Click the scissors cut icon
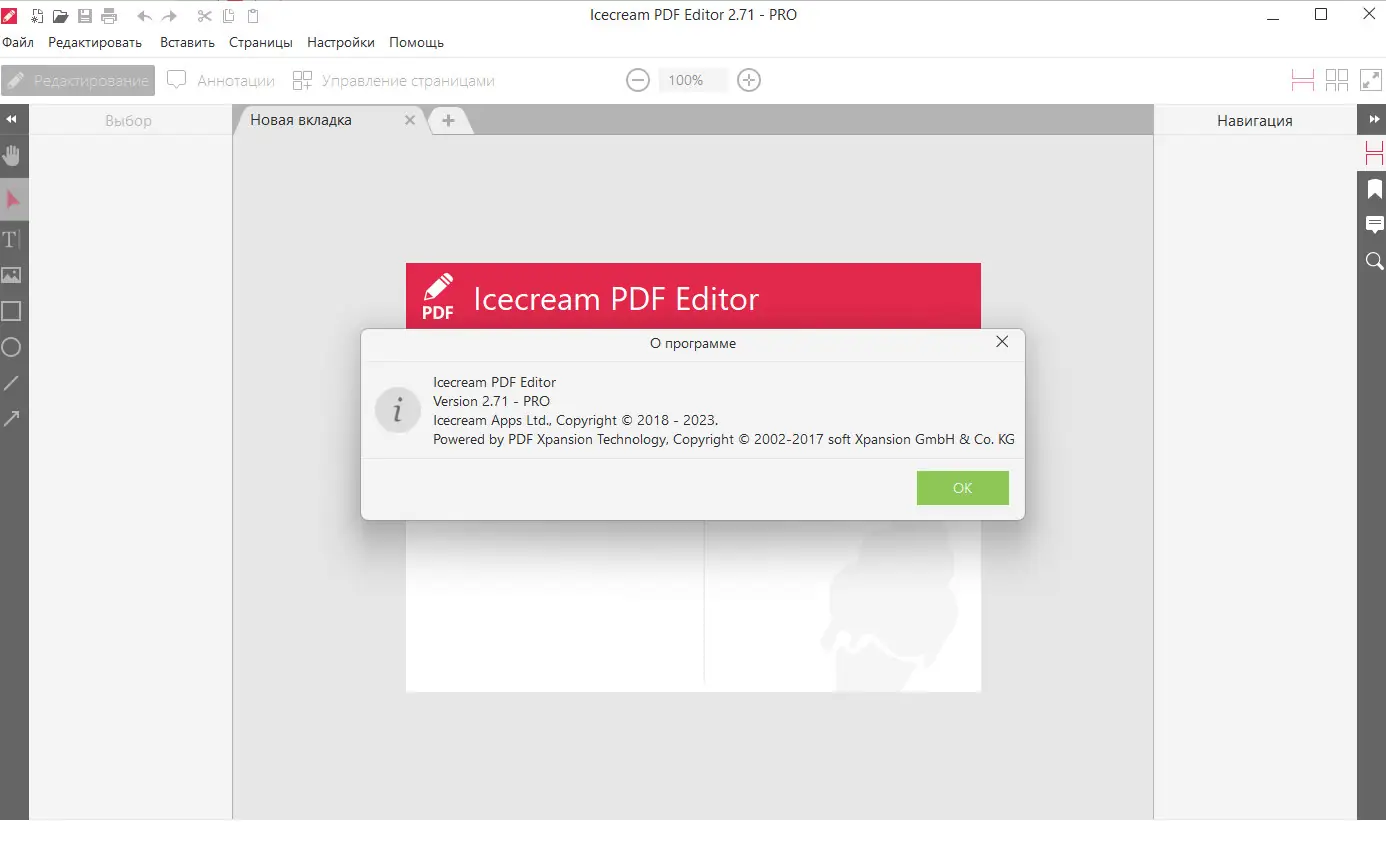Image resolution: width=1386 pixels, height=842 pixels. pyautogui.click(x=204, y=15)
